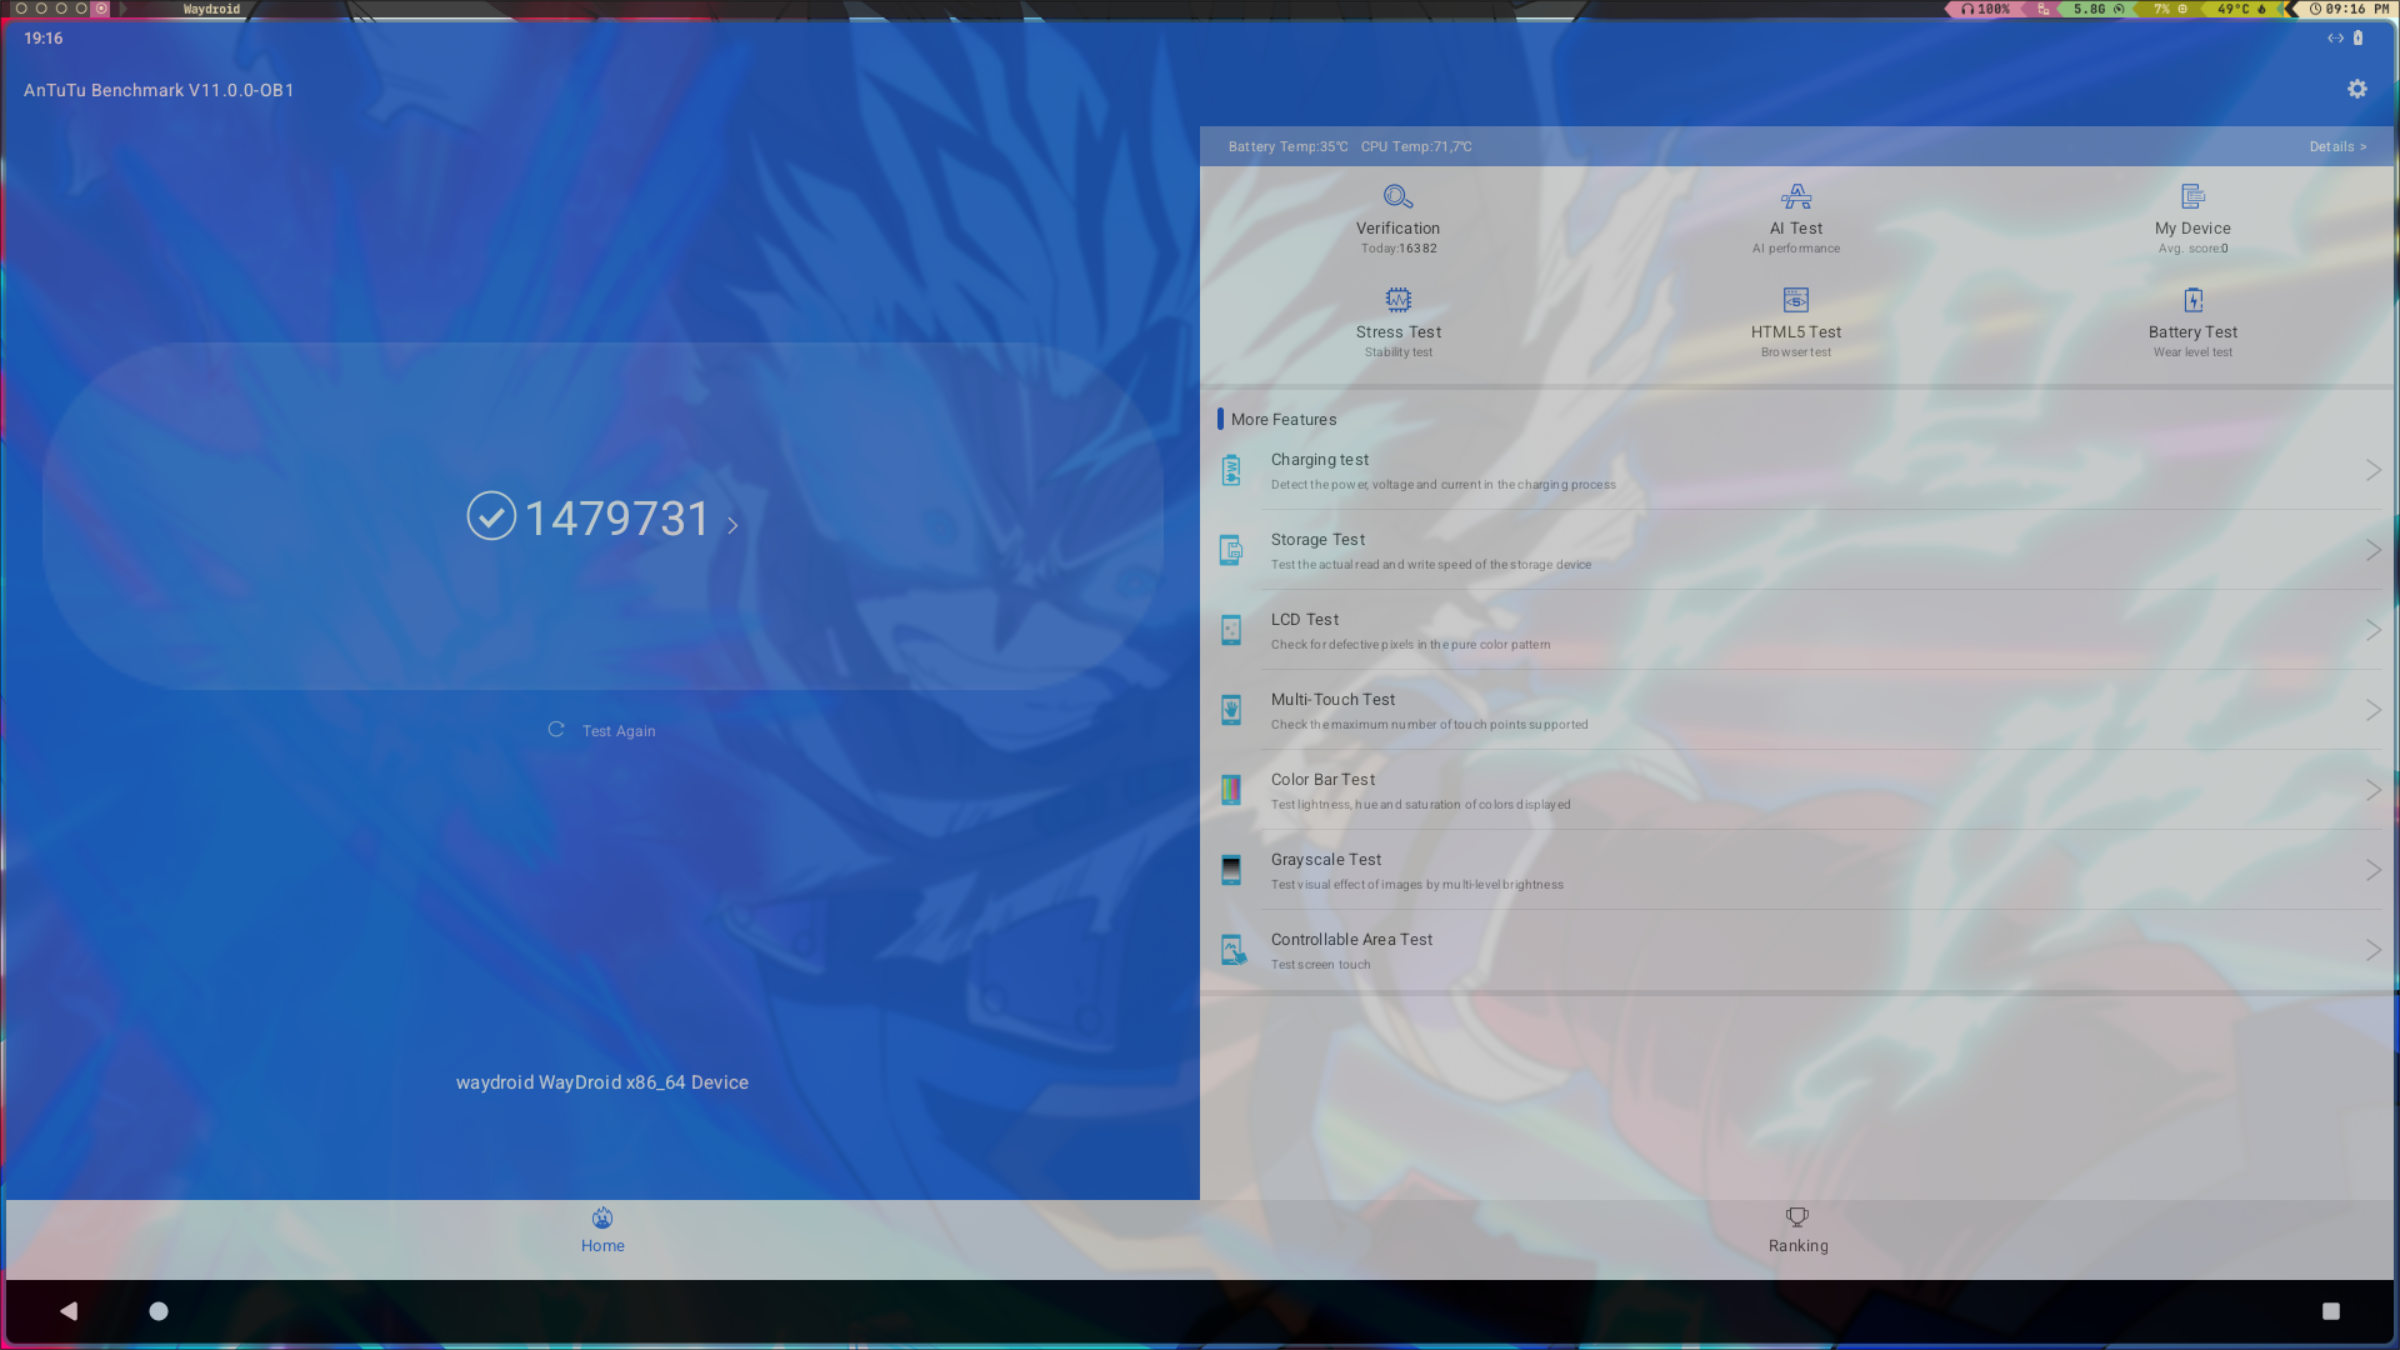
Task: Tap the Android home circle button
Action: click(159, 1310)
